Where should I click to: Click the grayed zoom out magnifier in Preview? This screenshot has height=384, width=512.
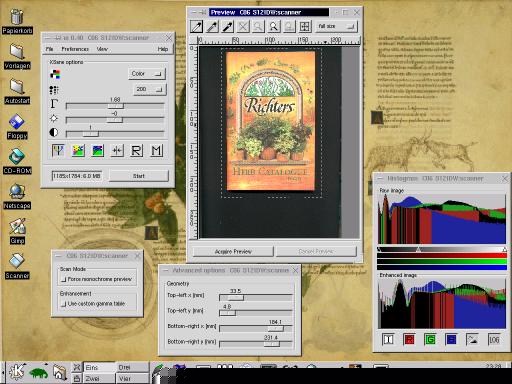[258, 26]
